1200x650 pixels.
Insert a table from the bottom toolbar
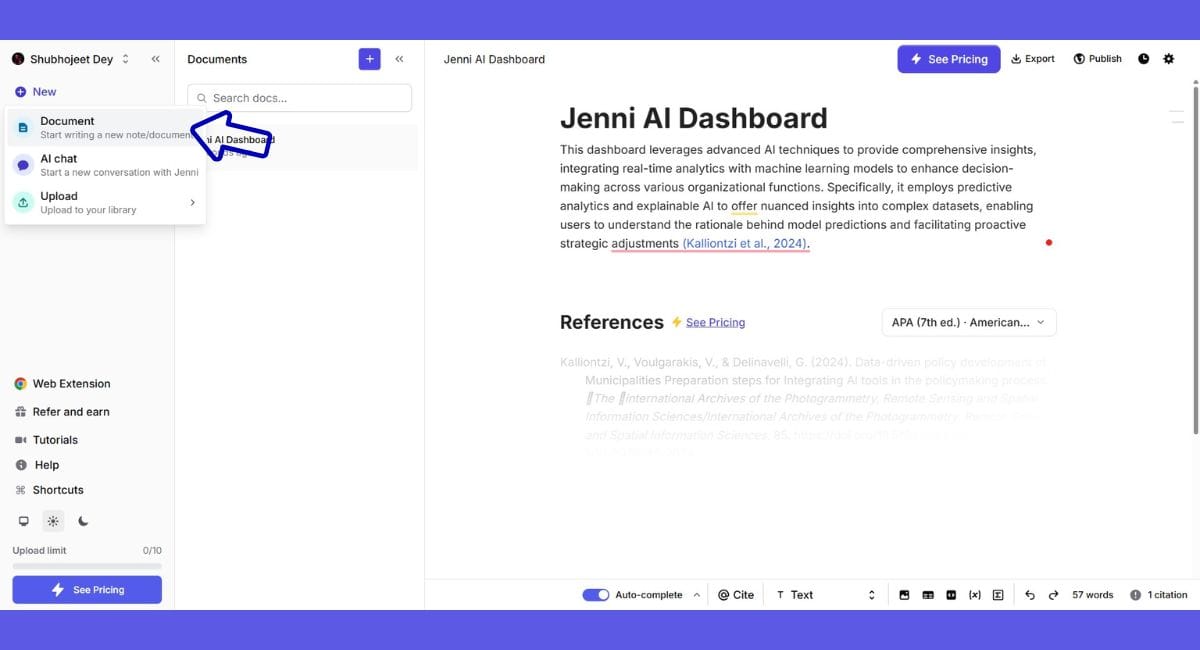928,595
